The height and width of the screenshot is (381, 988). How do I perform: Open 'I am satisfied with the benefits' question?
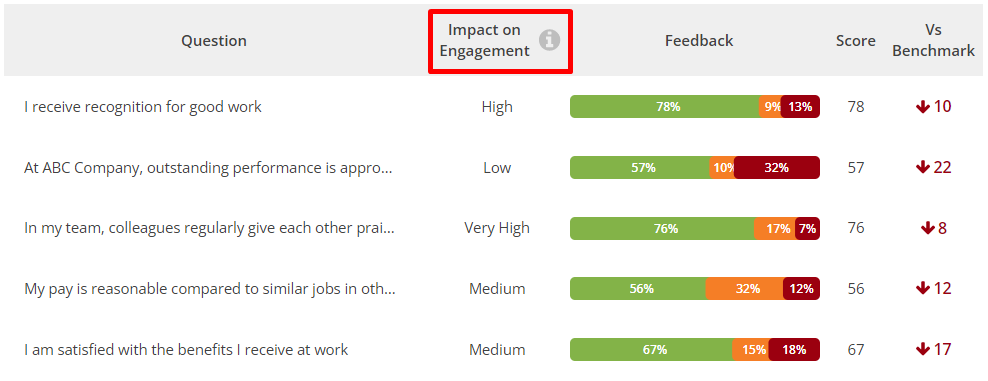(186, 350)
